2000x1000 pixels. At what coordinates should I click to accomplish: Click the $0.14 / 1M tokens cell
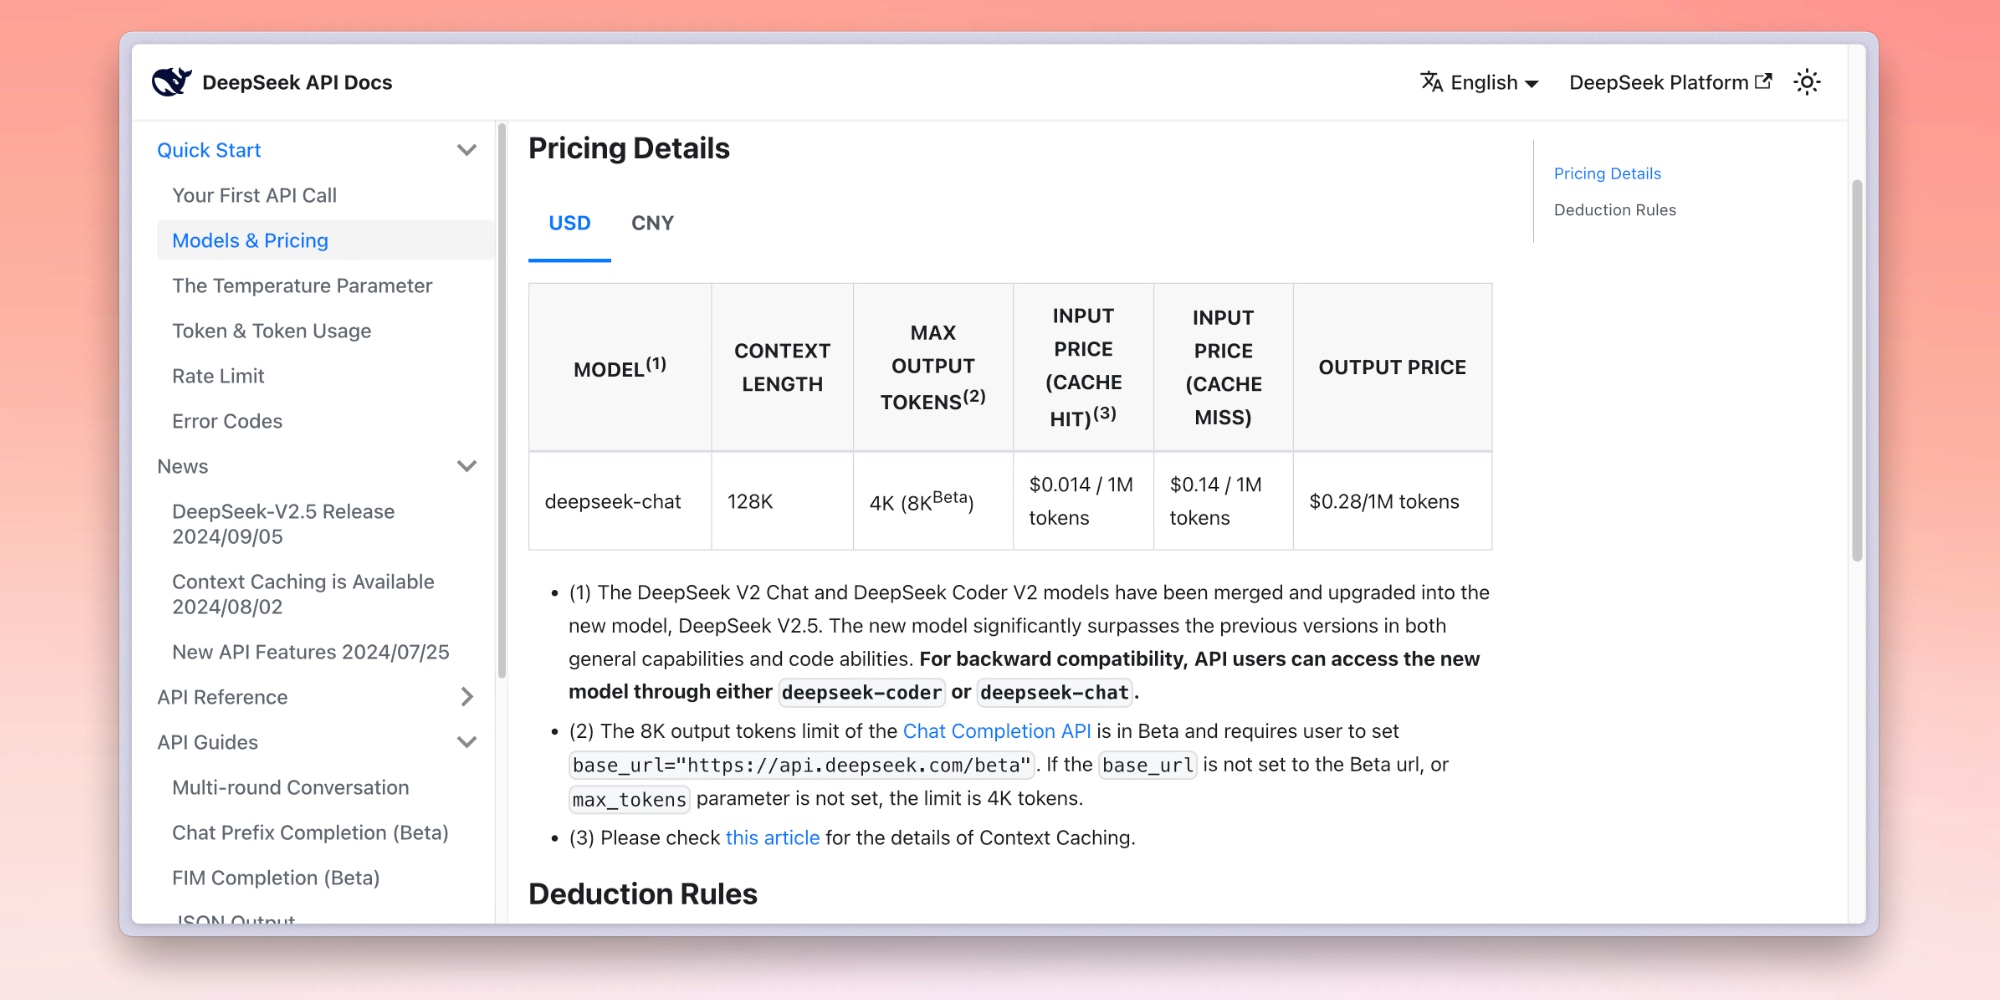pos(1223,501)
